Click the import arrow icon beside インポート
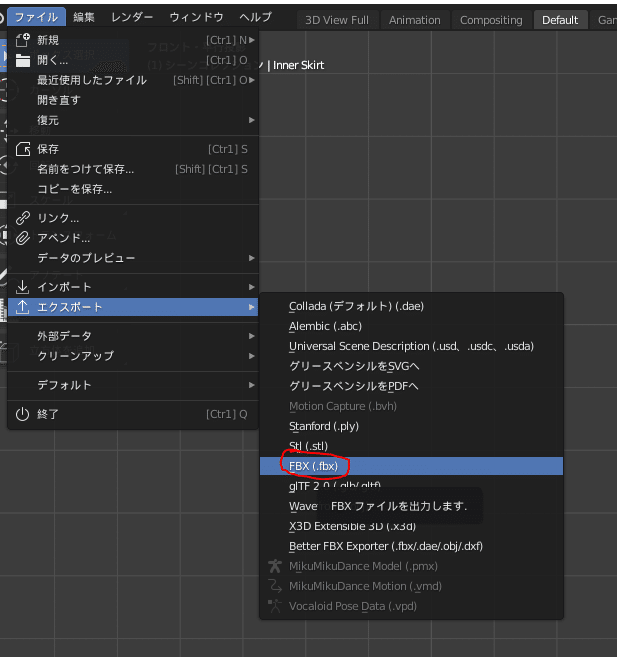 point(23,287)
